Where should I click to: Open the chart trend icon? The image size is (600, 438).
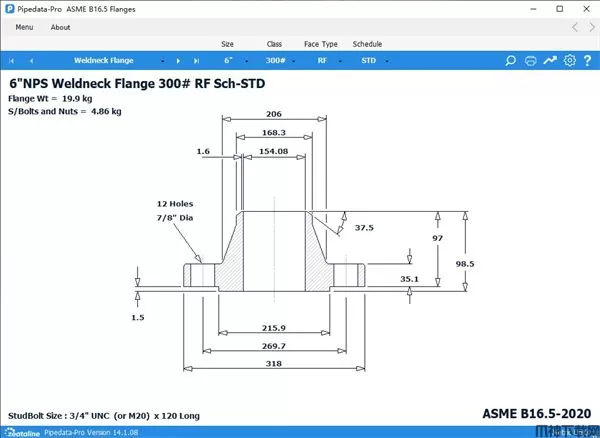click(x=550, y=60)
